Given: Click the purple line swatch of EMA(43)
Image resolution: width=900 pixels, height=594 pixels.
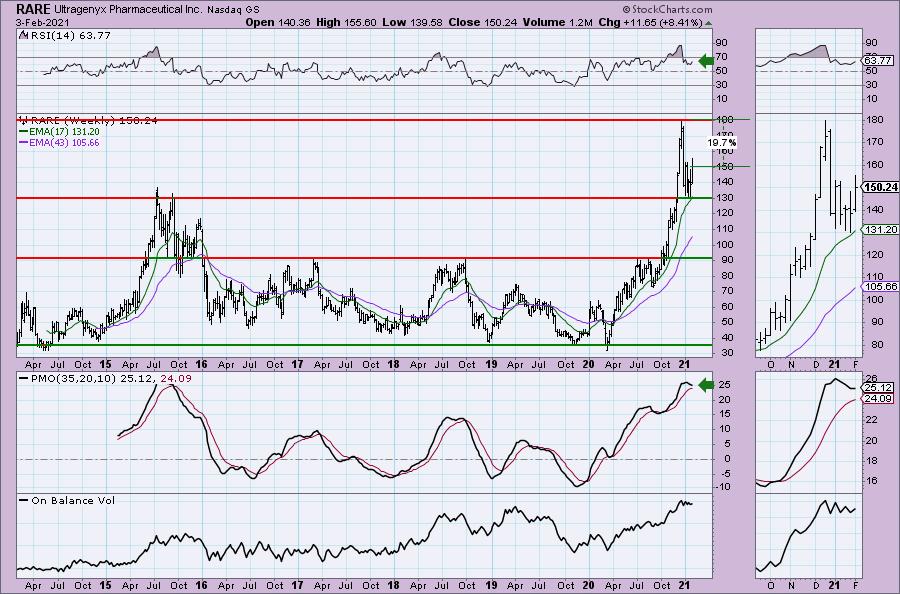Looking at the screenshot, I should tap(24, 142).
